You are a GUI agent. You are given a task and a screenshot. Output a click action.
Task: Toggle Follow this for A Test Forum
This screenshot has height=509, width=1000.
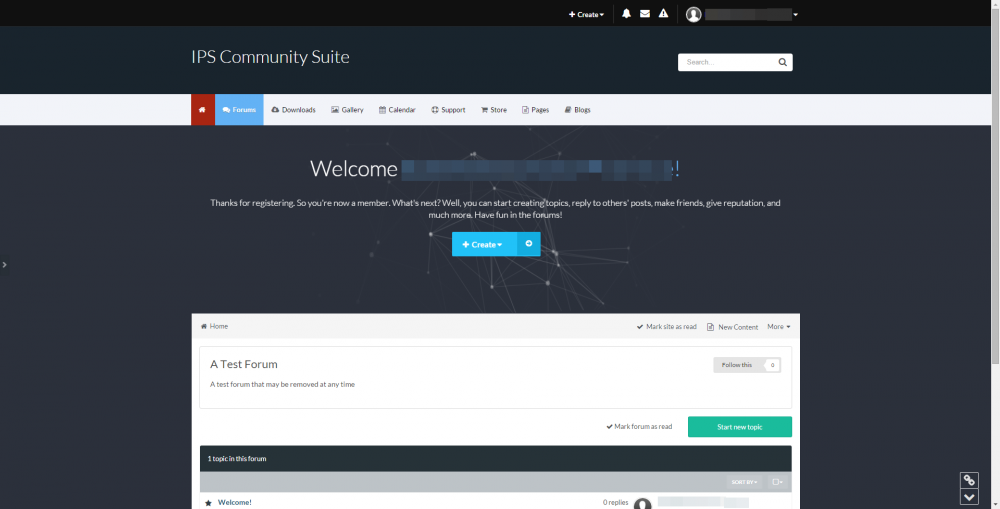[x=738, y=365]
